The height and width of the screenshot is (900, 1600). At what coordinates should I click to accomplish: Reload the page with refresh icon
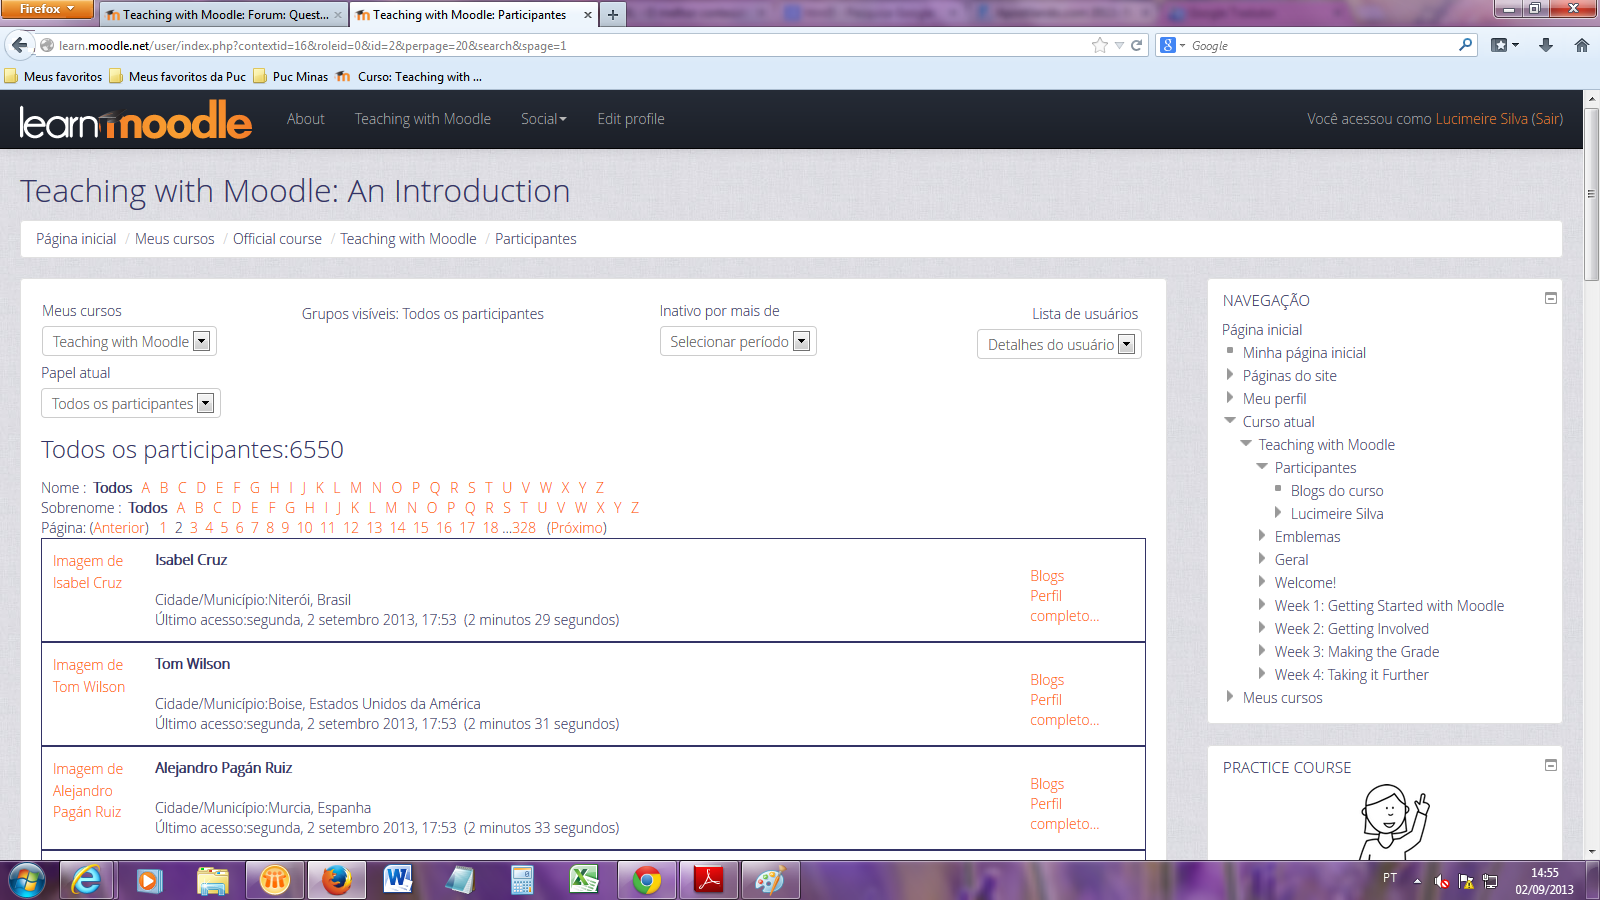(1136, 45)
